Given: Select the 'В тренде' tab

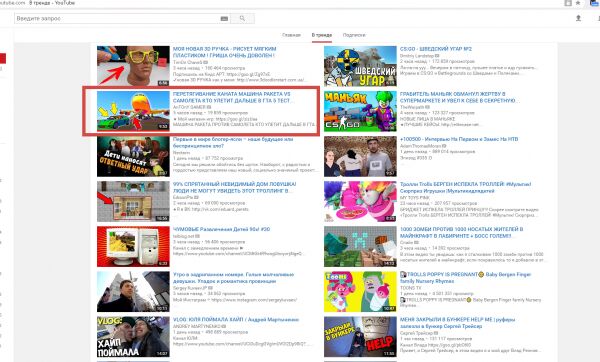Looking at the screenshot, I should coord(321,35).
